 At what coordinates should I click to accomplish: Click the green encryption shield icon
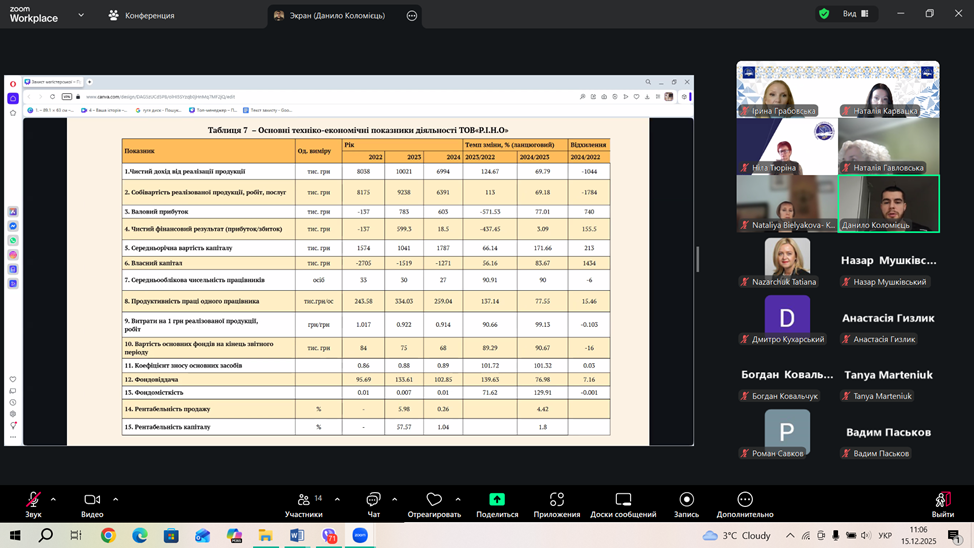click(824, 14)
